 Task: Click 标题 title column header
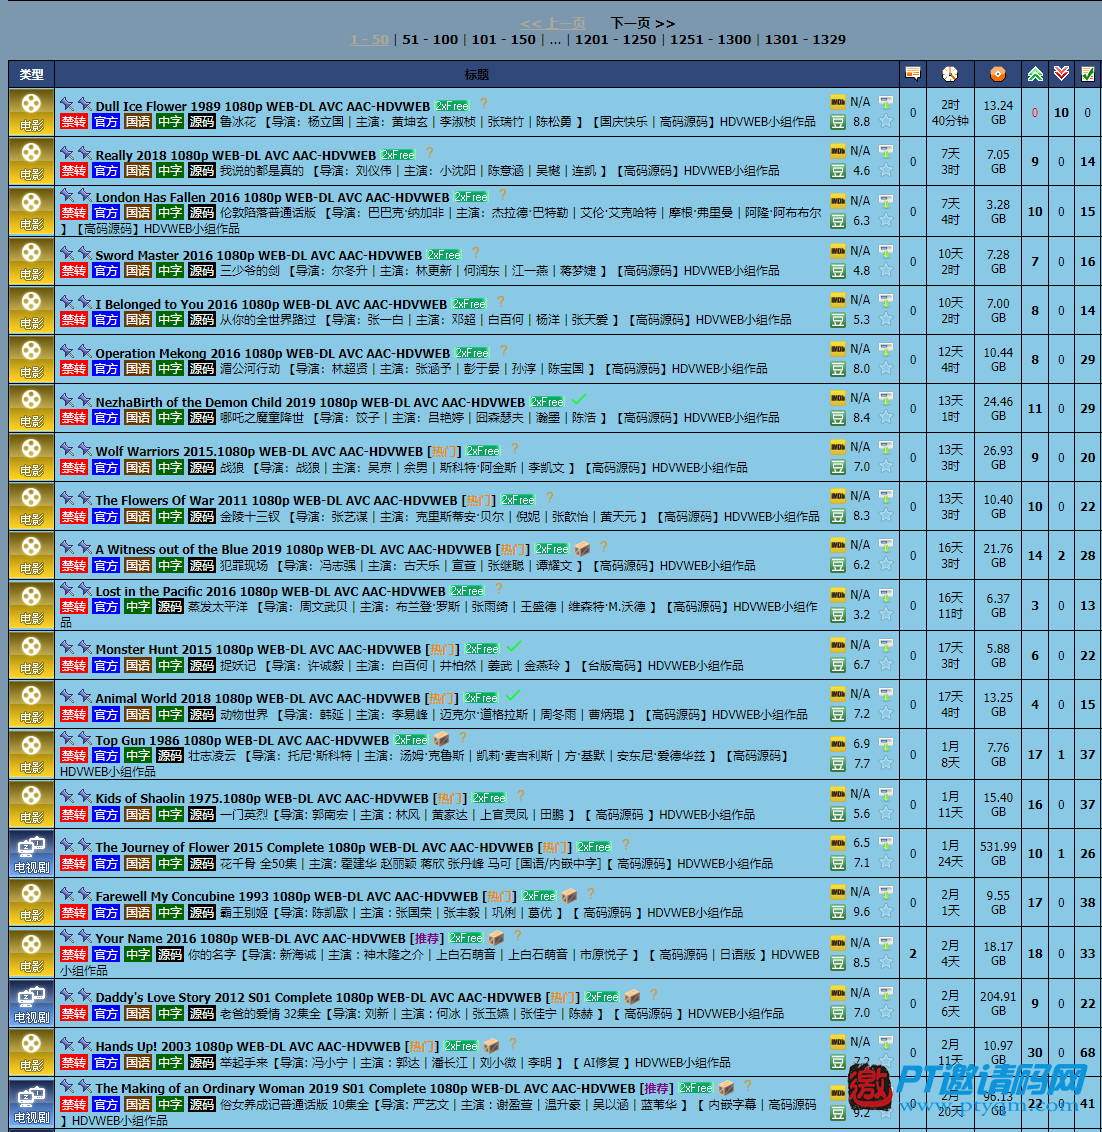(477, 74)
